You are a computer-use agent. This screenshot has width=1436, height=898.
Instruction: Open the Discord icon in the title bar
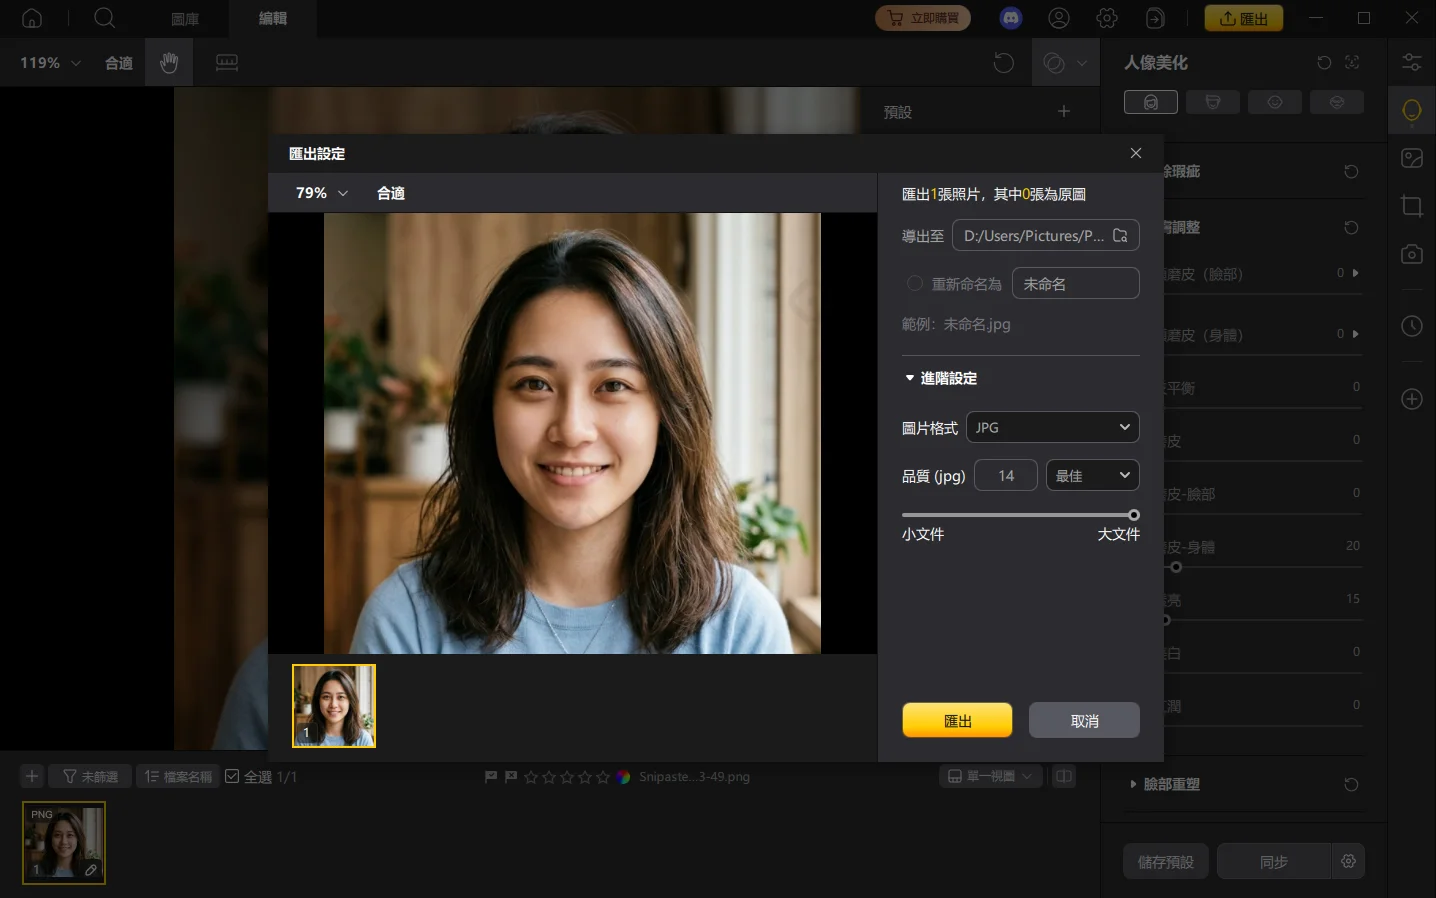coord(1010,17)
